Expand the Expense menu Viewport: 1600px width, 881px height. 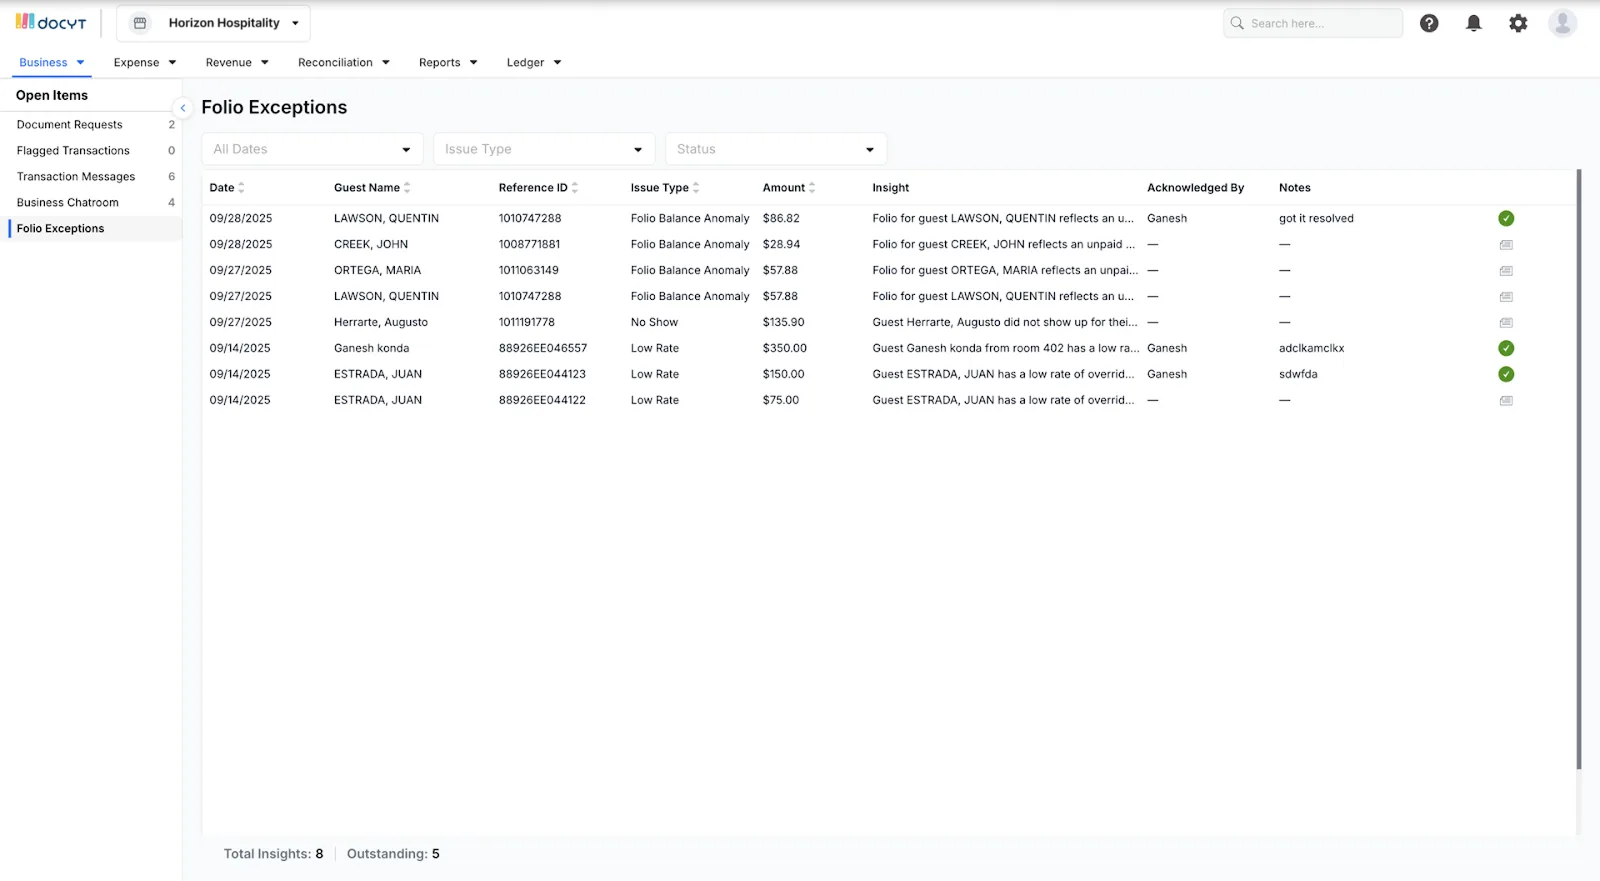point(145,62)
